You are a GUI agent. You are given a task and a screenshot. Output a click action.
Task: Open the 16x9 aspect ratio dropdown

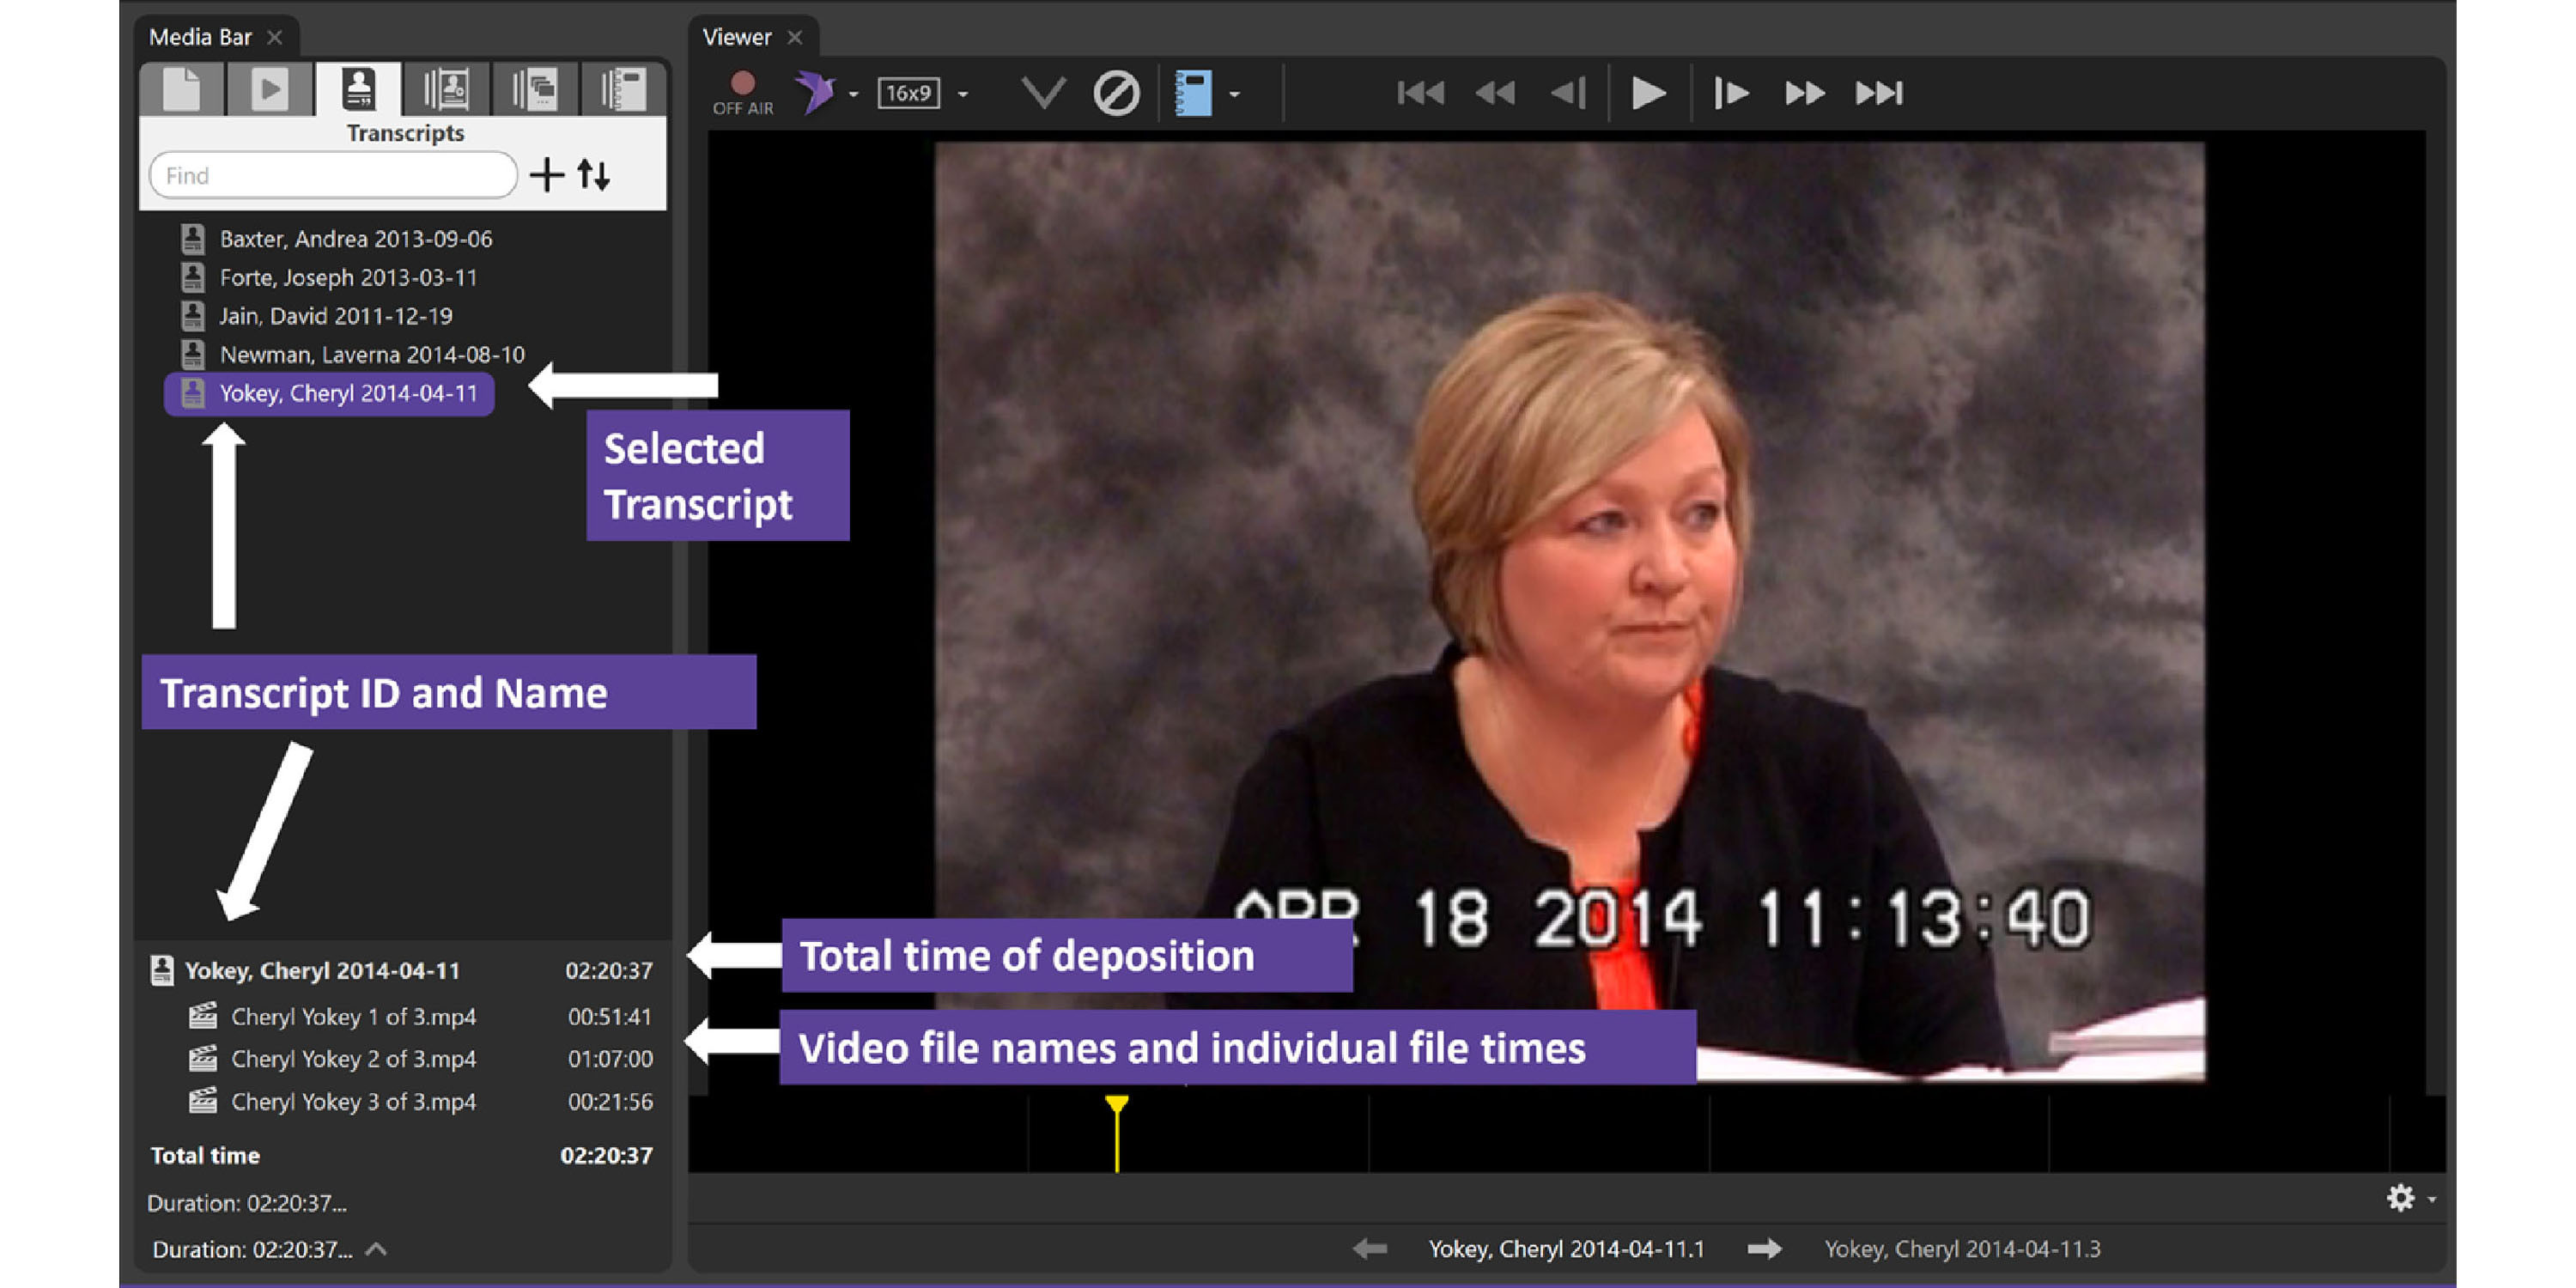pyautogui.click(x=962, y=93)
